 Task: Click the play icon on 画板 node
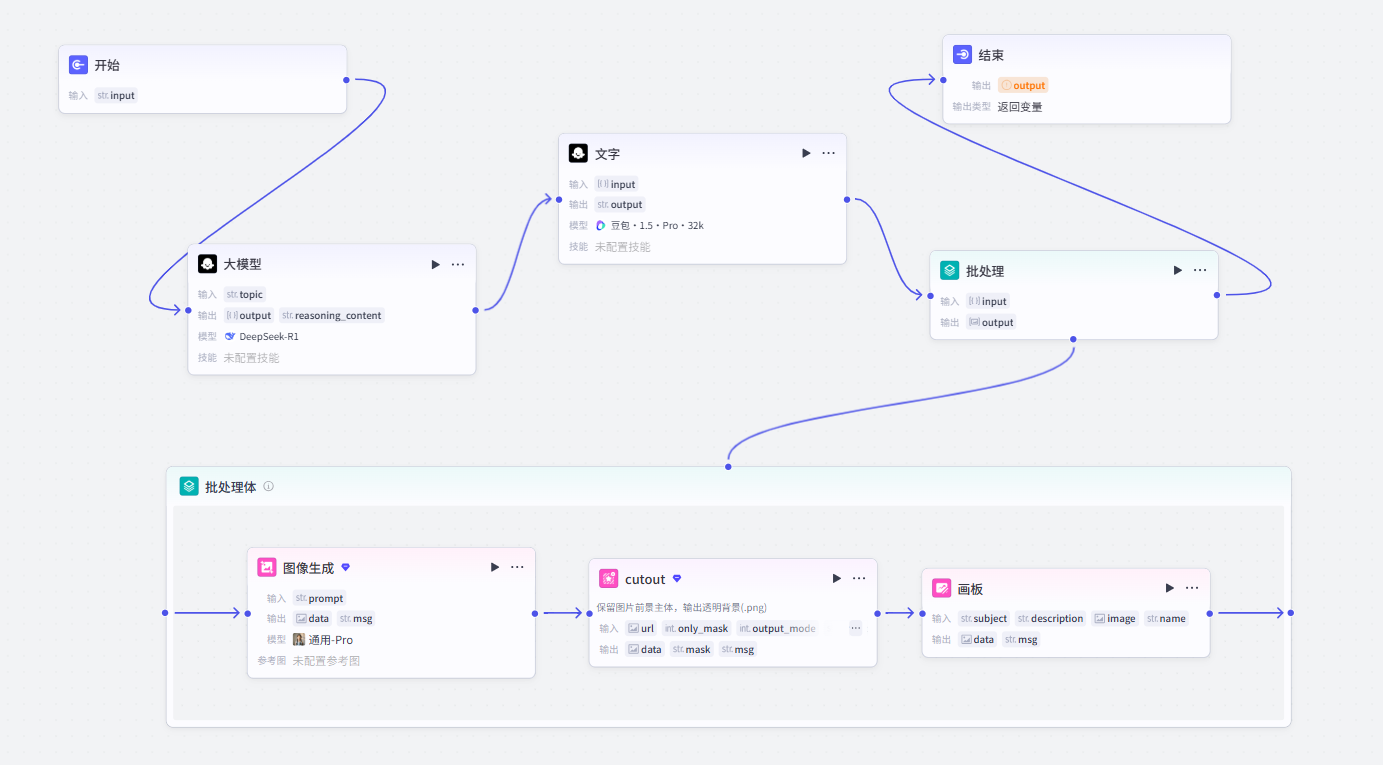click(1170, 588)
